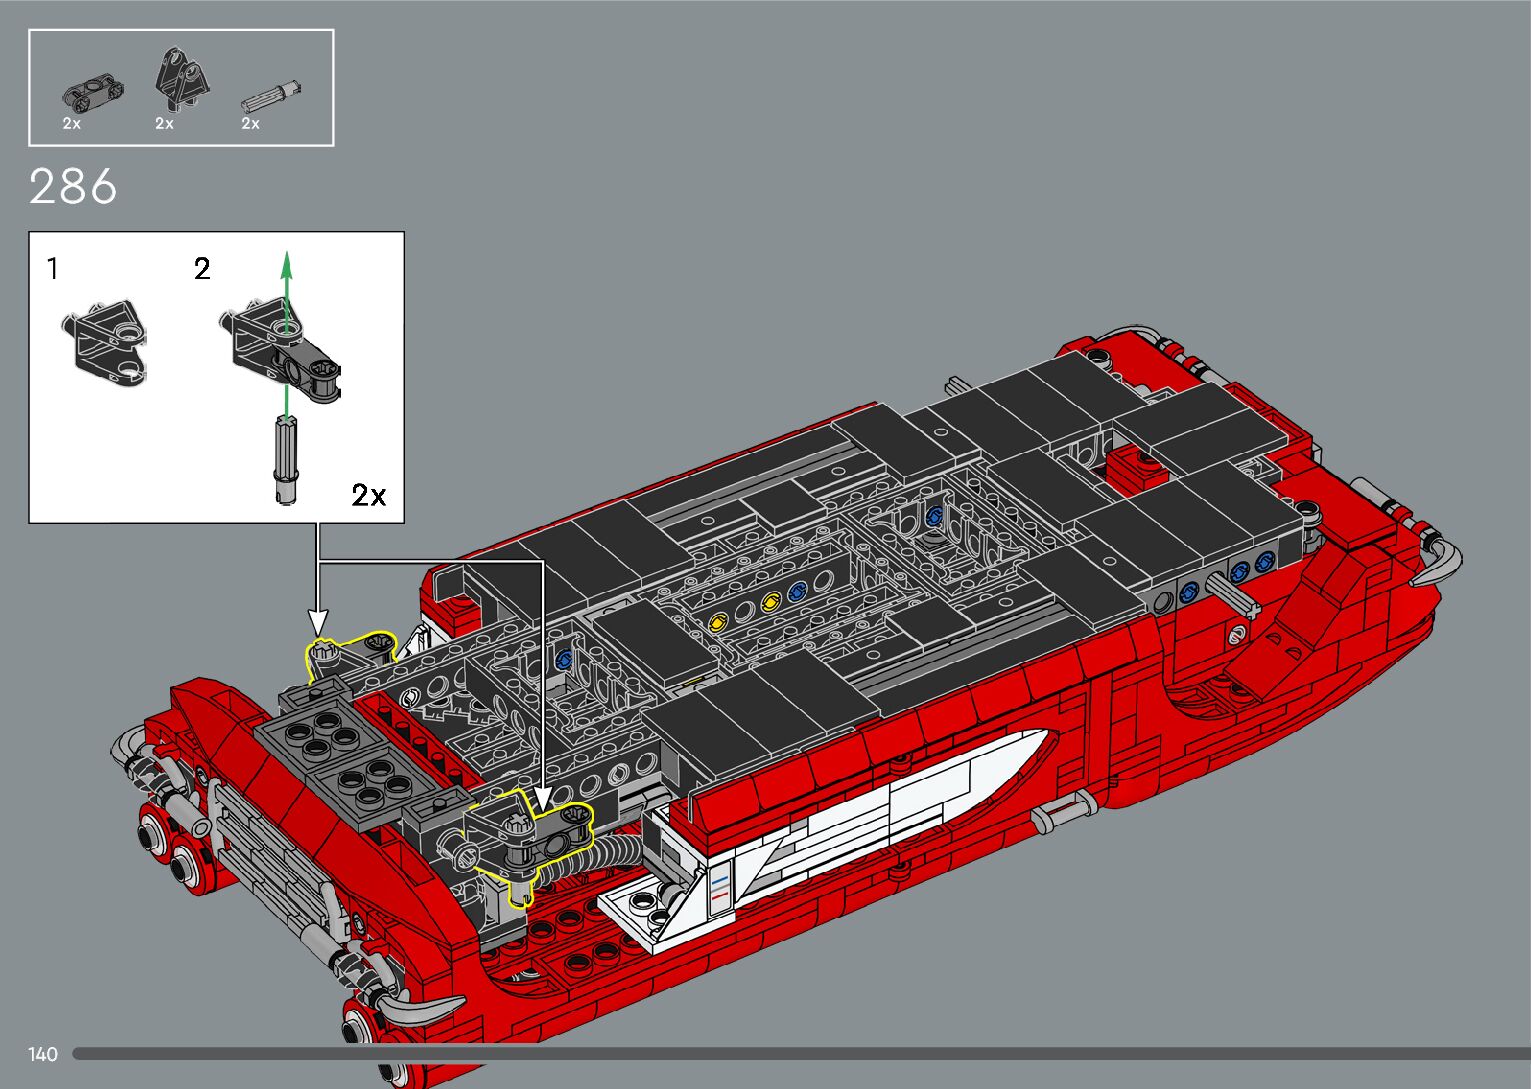The height and width of the screenshot is (1089, 1531).
Task: Click the grey axle pin part icon
Action: 271,96
